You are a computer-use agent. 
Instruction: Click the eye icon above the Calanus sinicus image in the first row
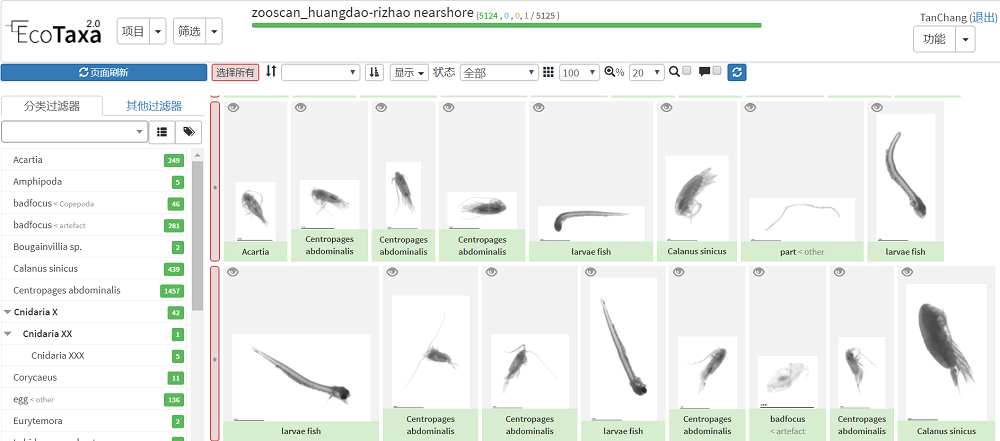click(x=667, y=108)
